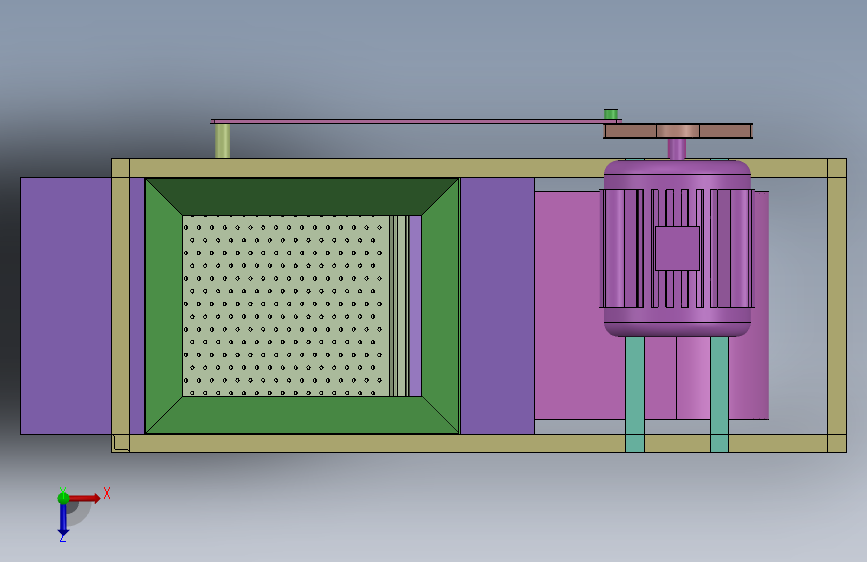Click the red X axis arrow of the triad

tap(84, 498)
